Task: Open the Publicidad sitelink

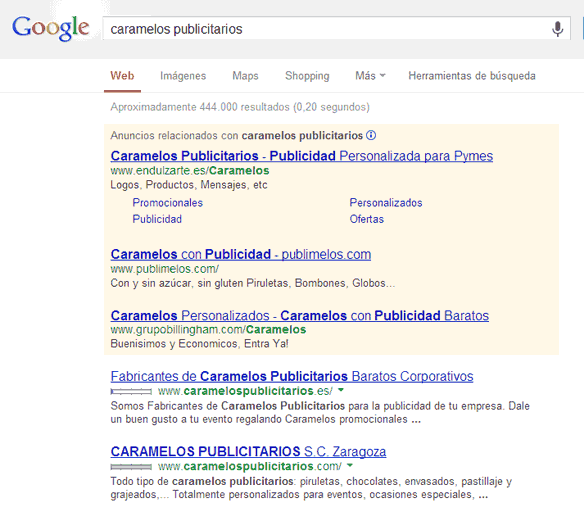Action: click(x=157, y=219)
